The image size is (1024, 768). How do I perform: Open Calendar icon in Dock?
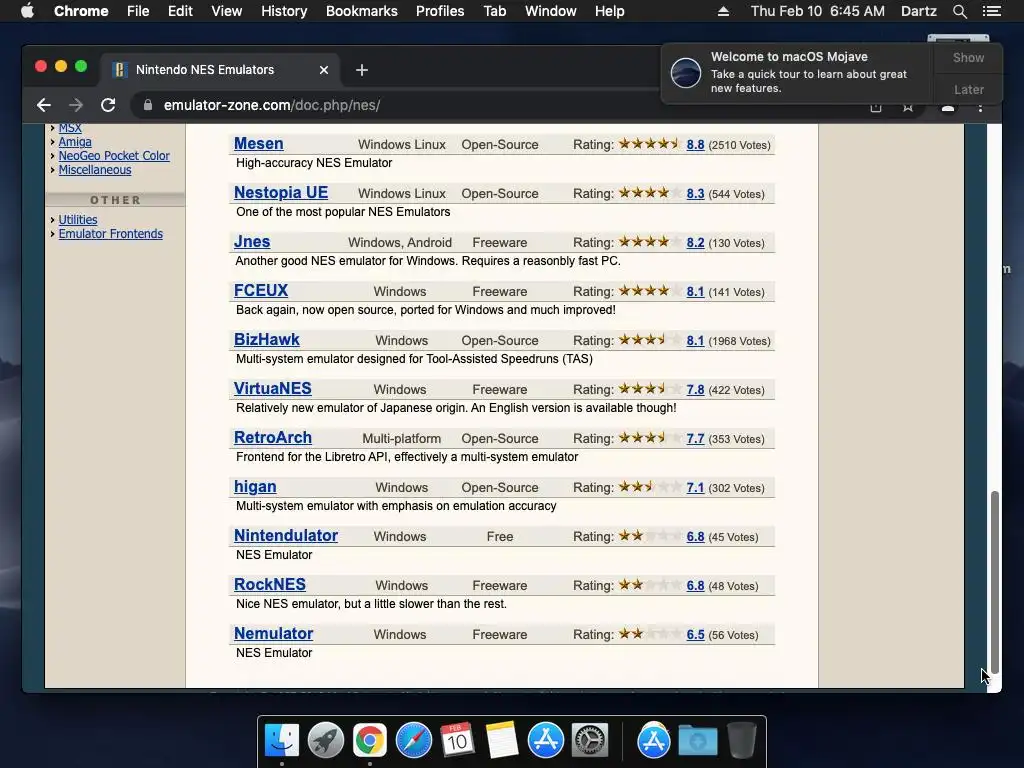click(x=457, y=741)
